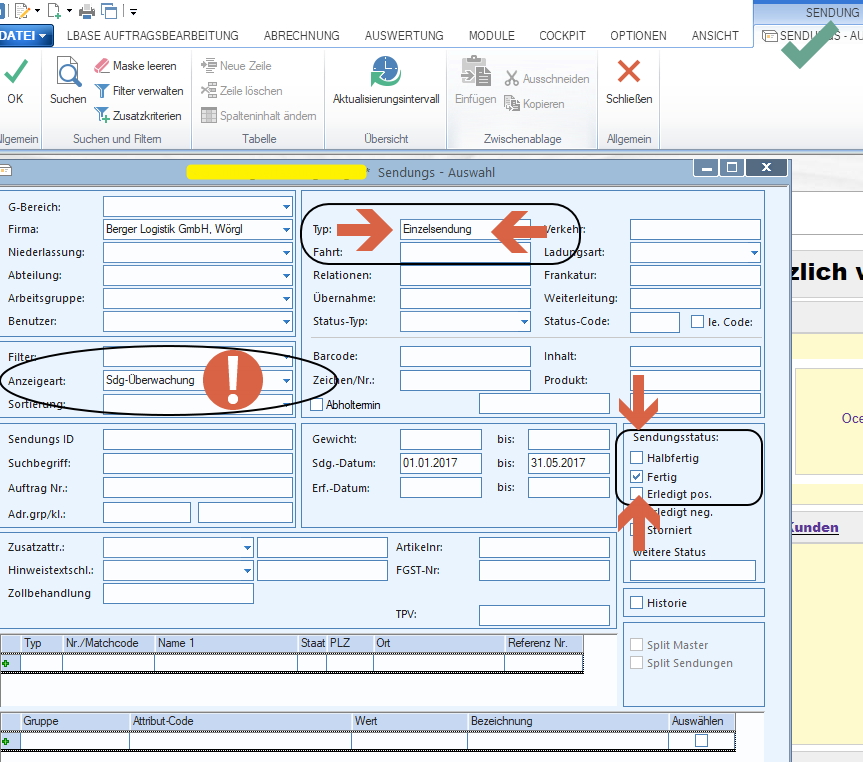The width and height of the screenshot is (863, 762).
Task: Tick the le. Code checkbox
Action: (697, 322)
